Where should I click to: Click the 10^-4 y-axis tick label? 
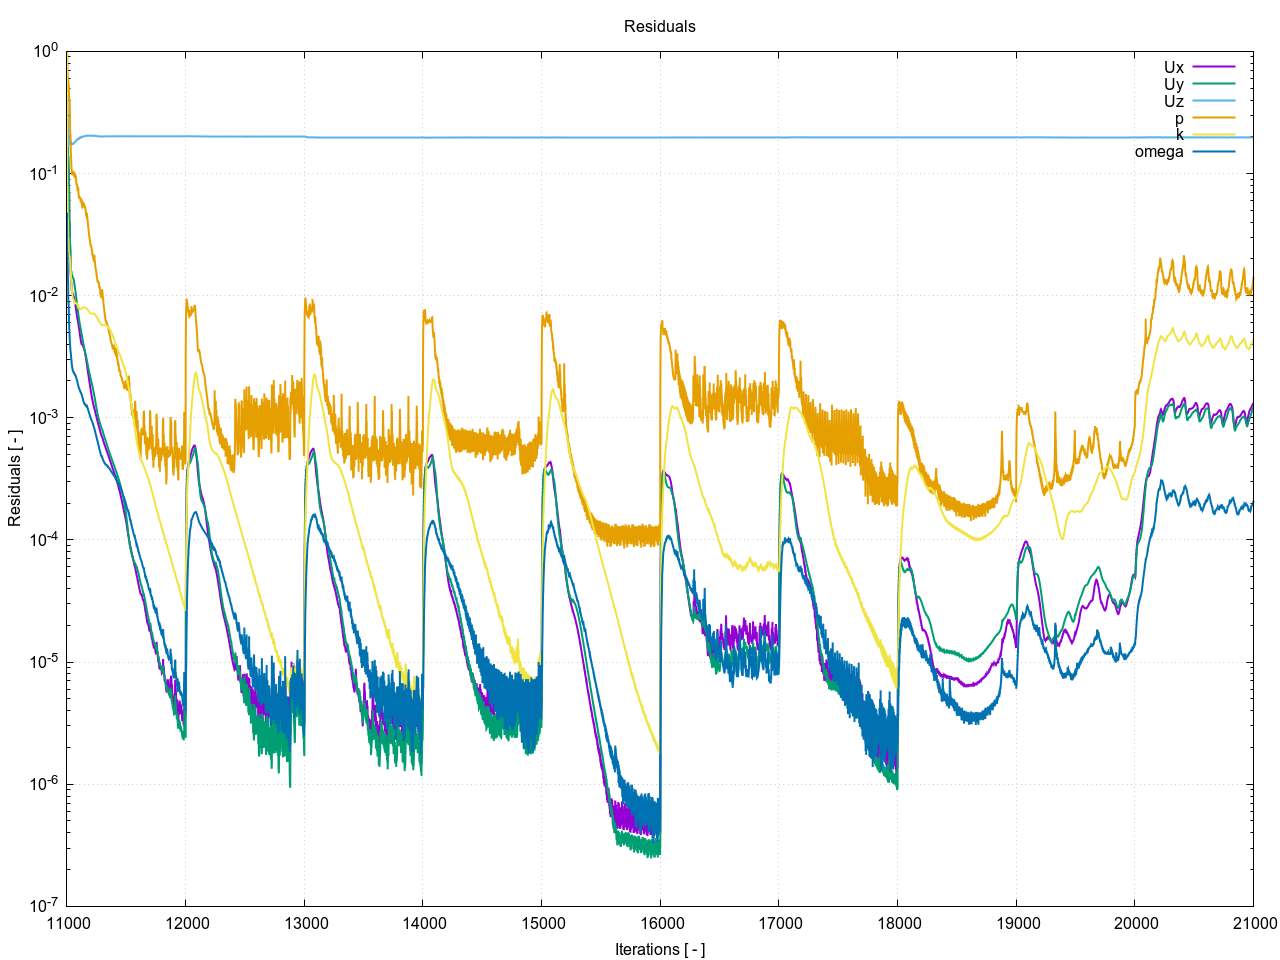point(44,540)
